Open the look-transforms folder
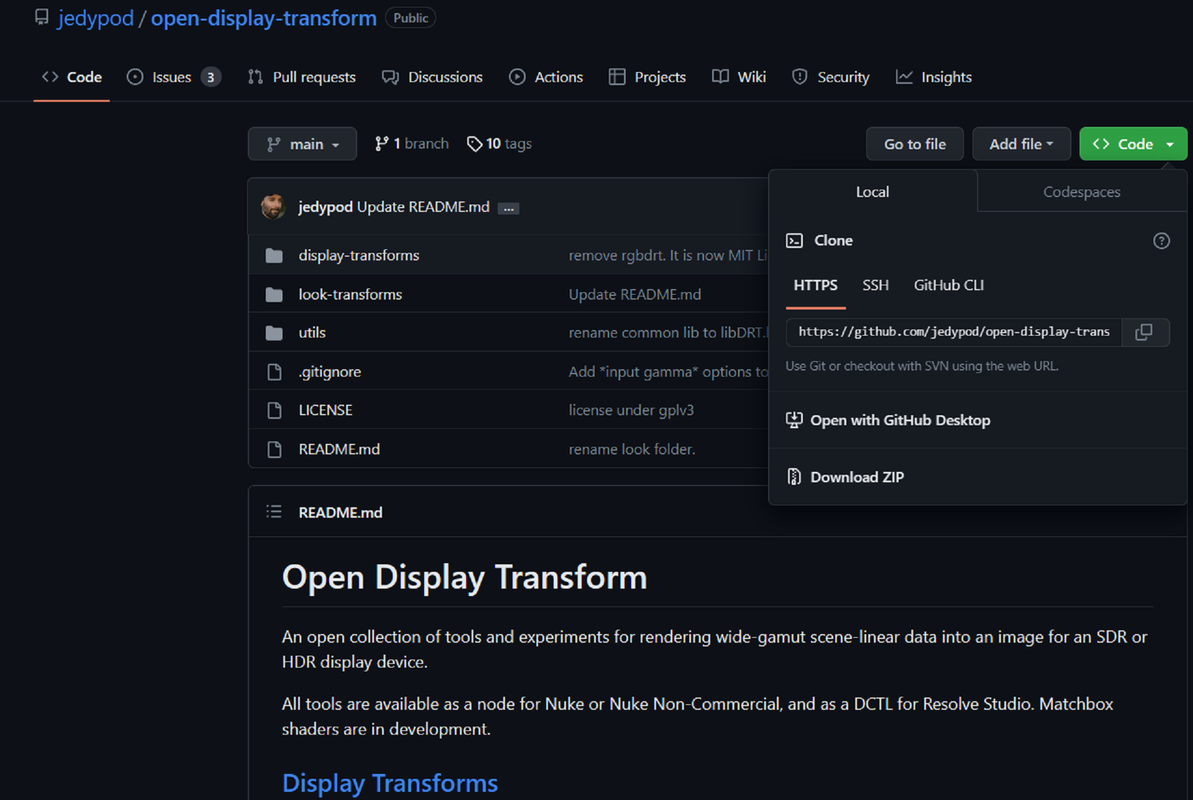This screenshot has width=1193, height=800. point(350,295)
